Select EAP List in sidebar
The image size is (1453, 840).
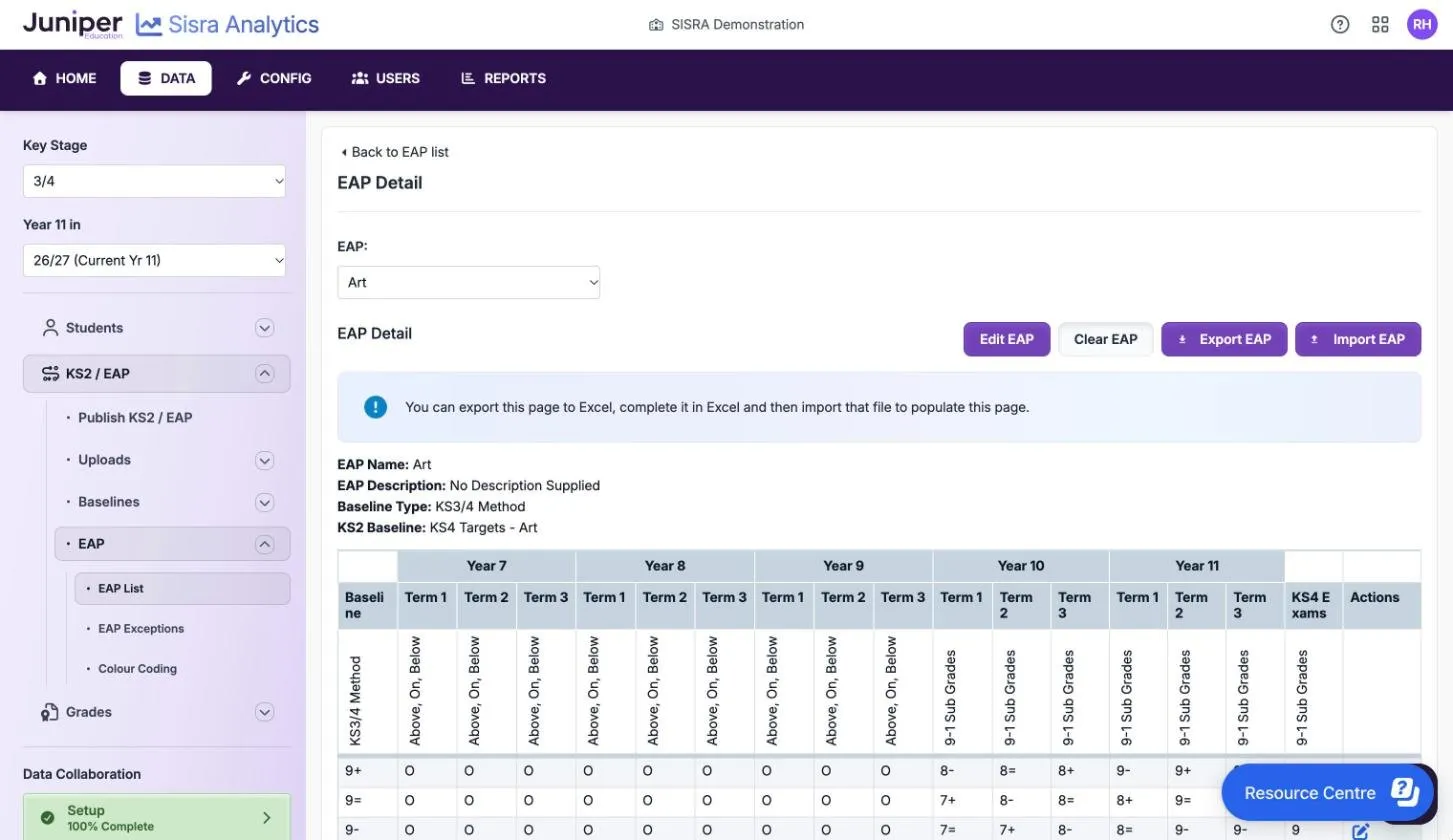click(x=182, y=588)
